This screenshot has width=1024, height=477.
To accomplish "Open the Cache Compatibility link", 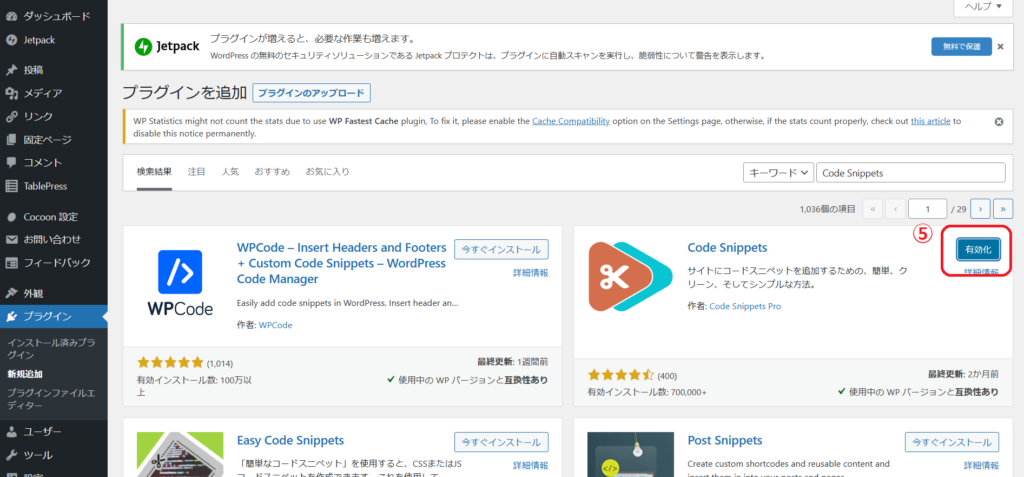I will point(571,122).
